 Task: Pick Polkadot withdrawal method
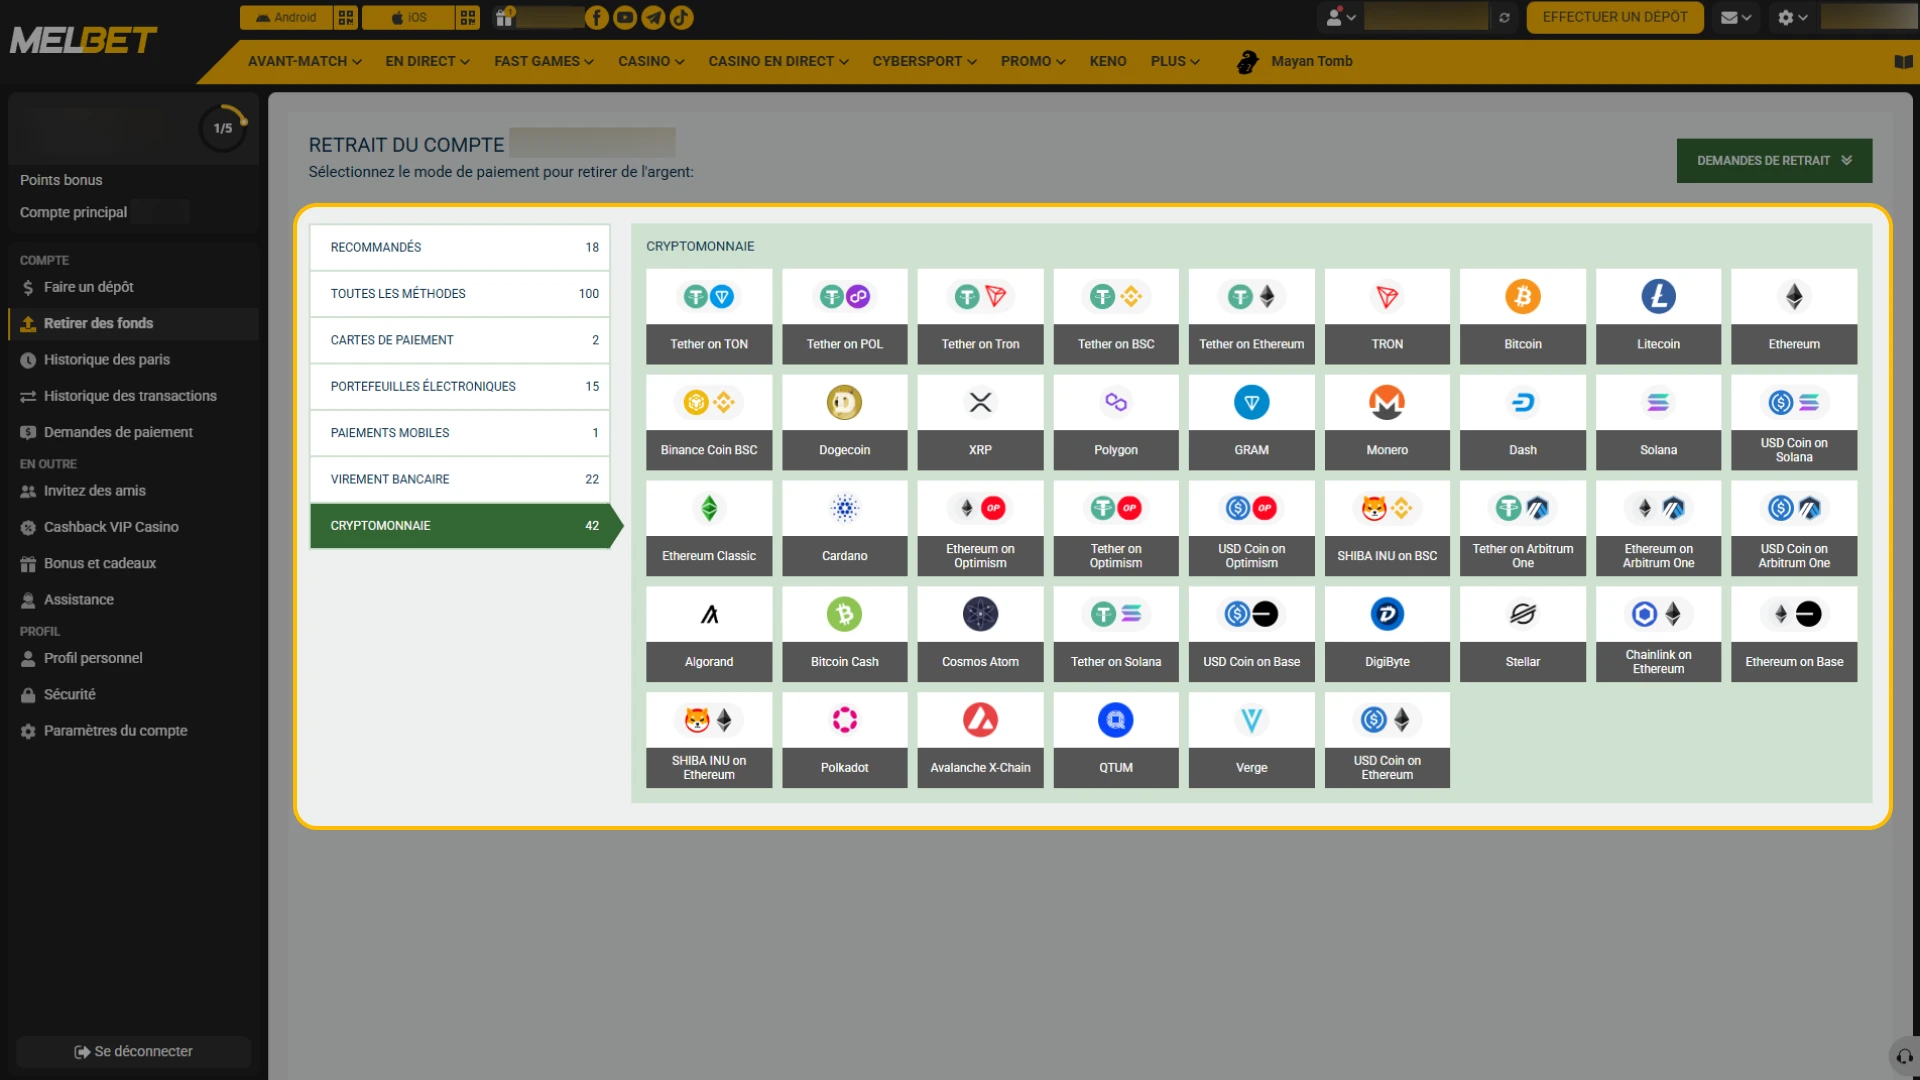[x=844, y=740]
